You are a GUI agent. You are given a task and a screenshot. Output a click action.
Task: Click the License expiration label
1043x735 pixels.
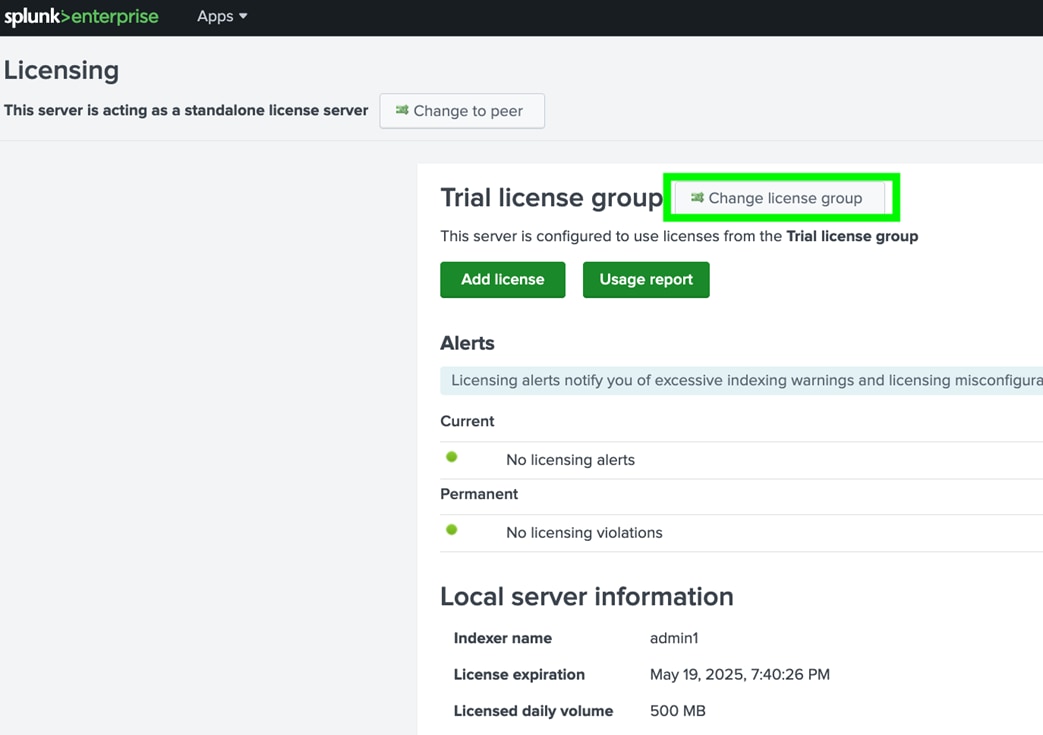point(519,674)
